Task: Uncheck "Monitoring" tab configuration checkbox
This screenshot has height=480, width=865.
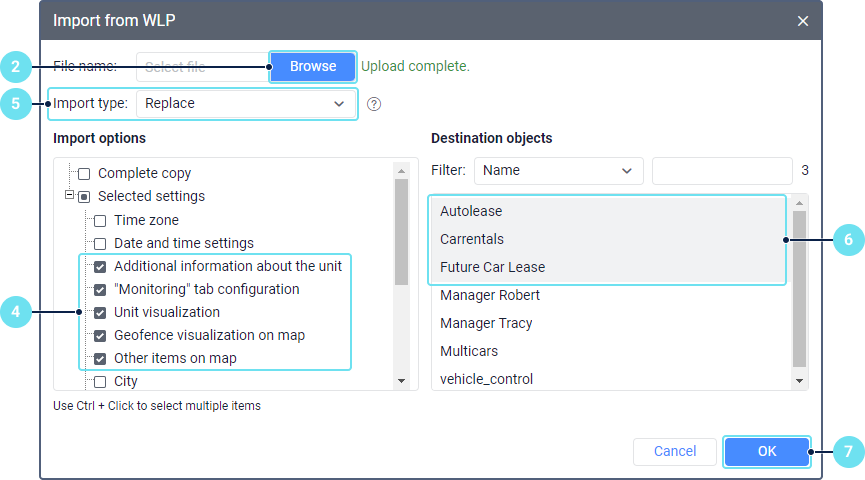Action: 100,290
